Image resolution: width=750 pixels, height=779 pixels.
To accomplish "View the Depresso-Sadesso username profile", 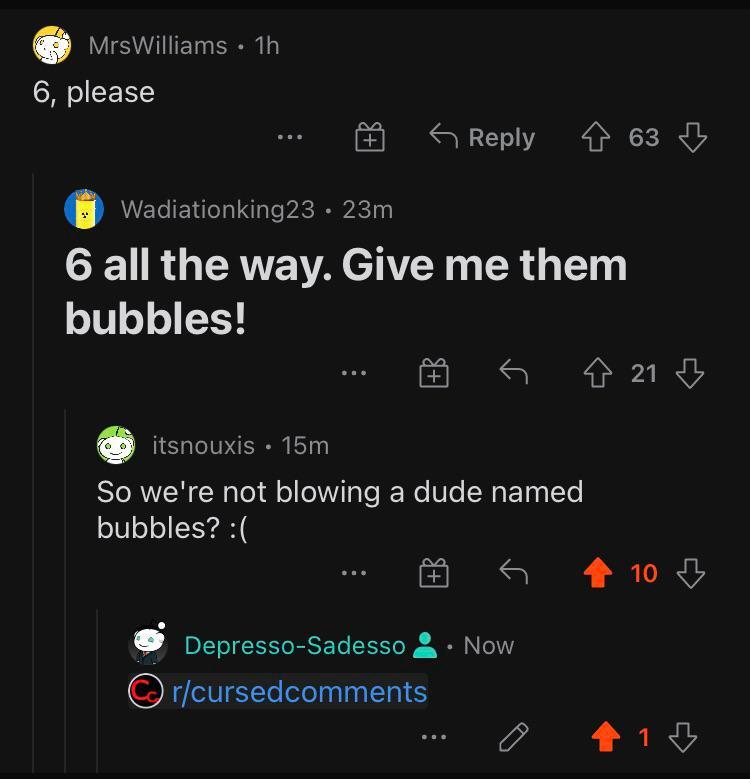I will click(x=295, y=645).
